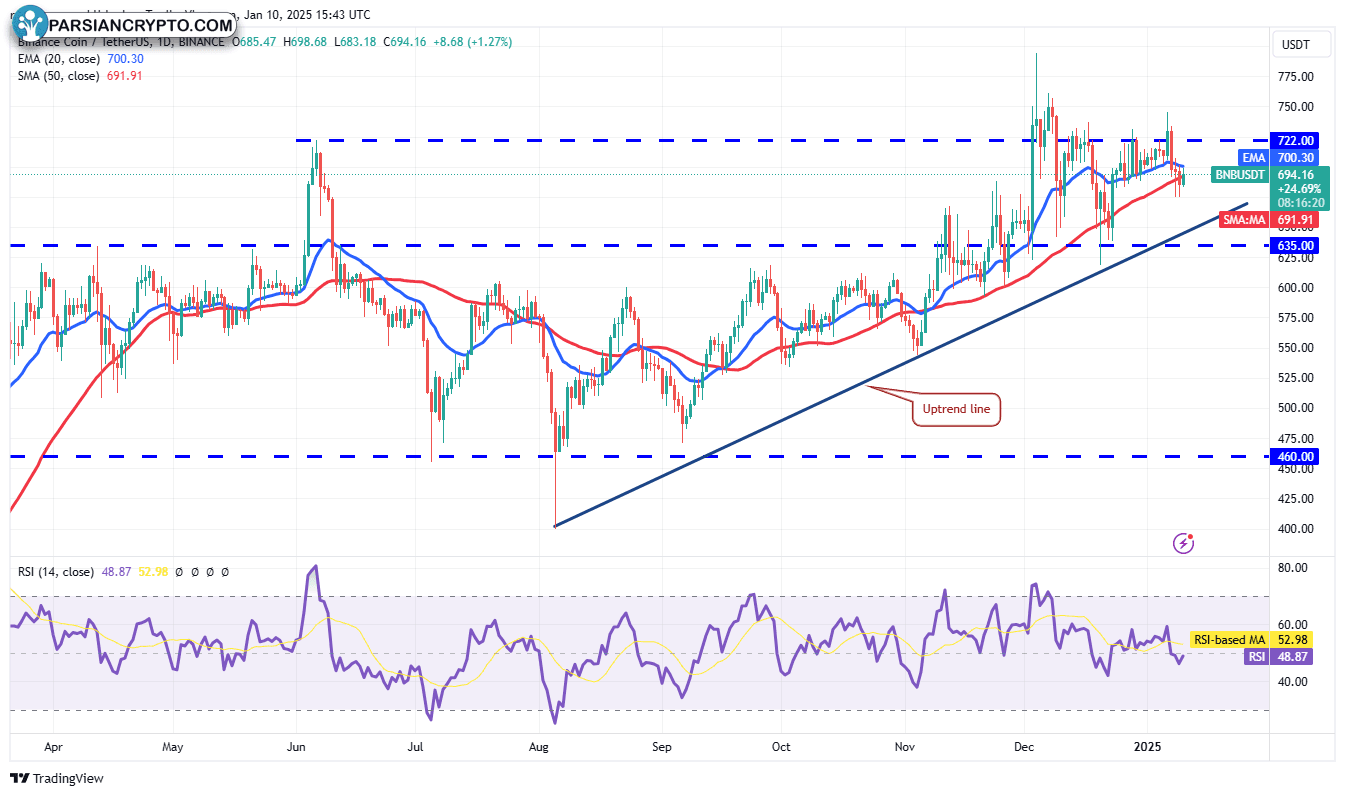Click the SMA axis value 691.91 tag
The height and width of the screenshot is (796, 1345).
[1294, 219]
